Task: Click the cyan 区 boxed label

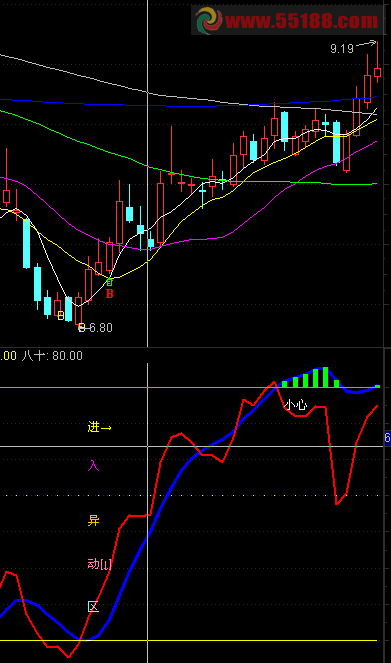Action: [93, 607]
